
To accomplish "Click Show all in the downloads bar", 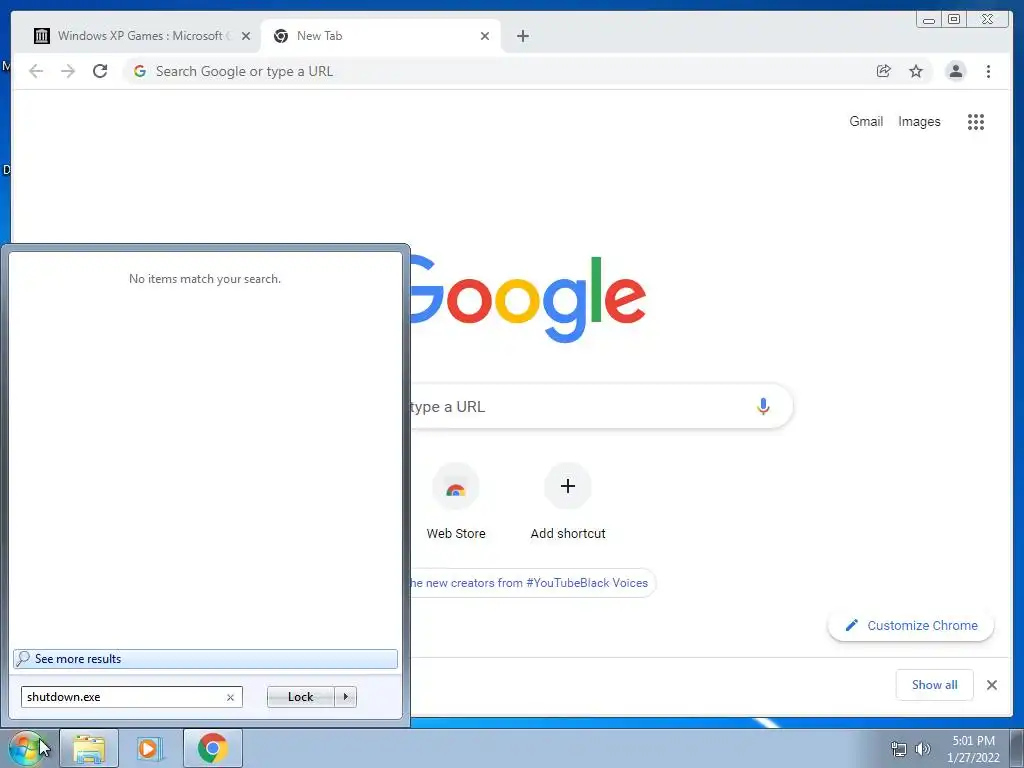I will click(935, 685).
